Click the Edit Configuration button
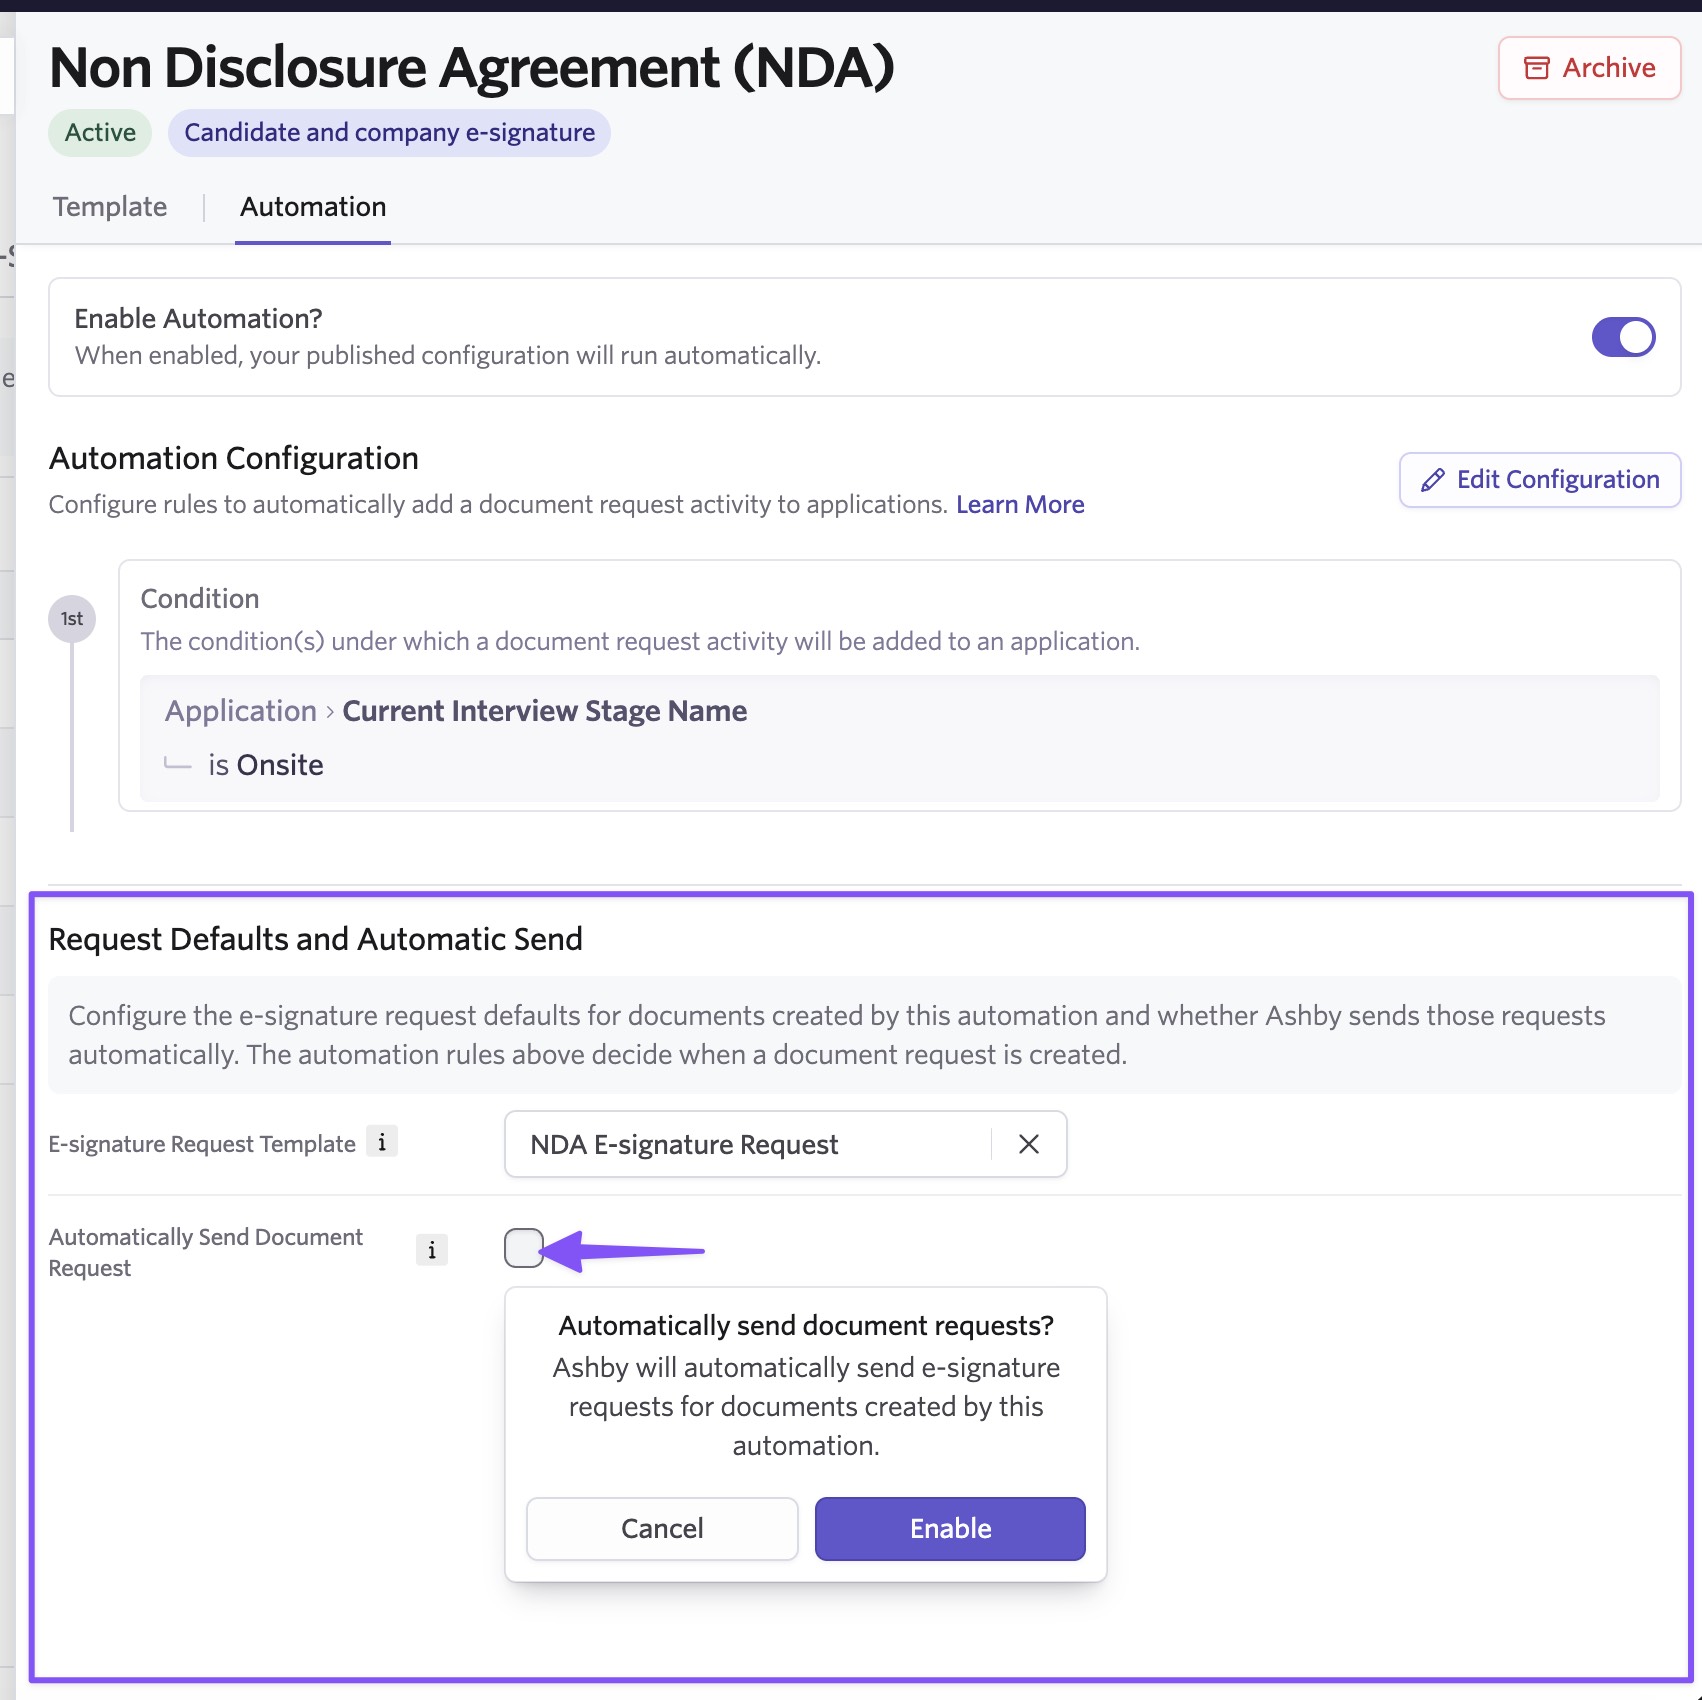The image size is (1702, 1700). click(1540, 480)
